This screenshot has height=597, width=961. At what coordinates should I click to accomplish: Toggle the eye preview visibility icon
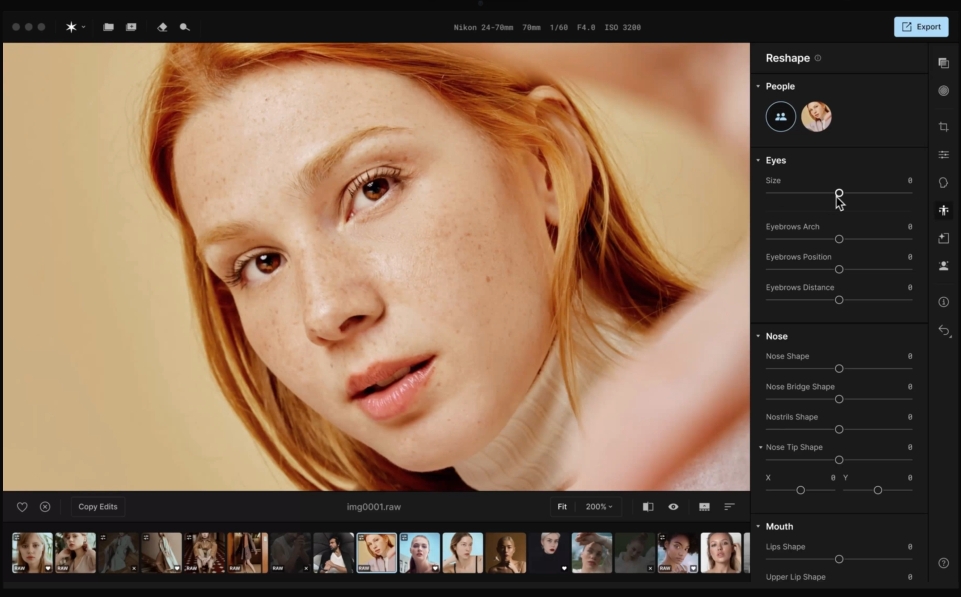click(673, 507)
